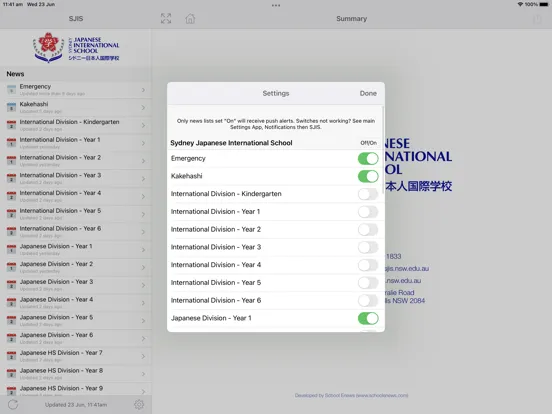552x414 pixels.
Task: Switch on International Division - Year 3 alerts
Action: click(x=368, y=247)
